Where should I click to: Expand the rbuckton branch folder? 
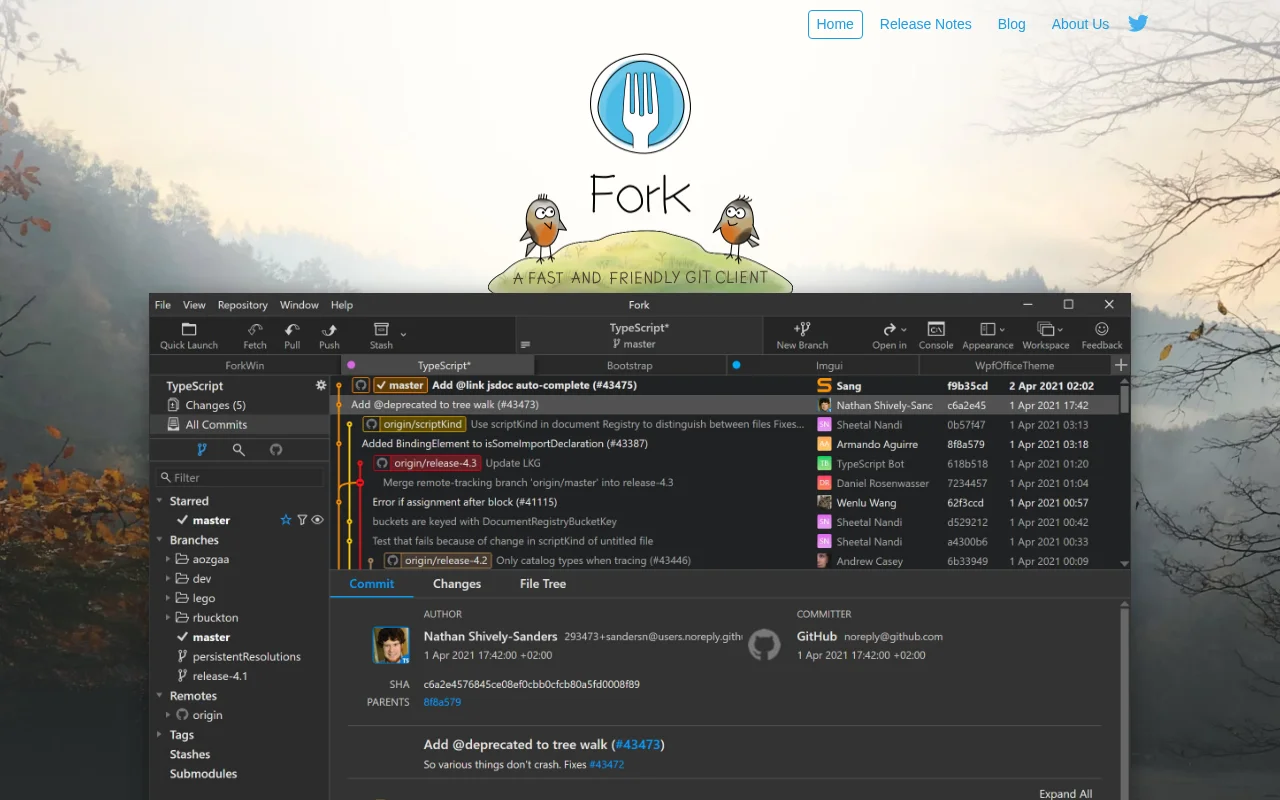[168, 618]
